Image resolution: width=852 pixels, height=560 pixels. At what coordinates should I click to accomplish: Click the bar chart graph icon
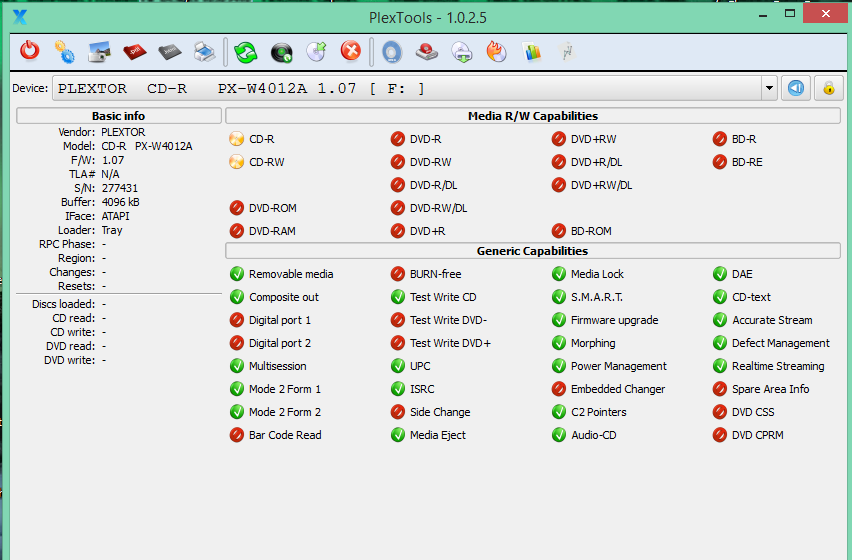(532, 52)
